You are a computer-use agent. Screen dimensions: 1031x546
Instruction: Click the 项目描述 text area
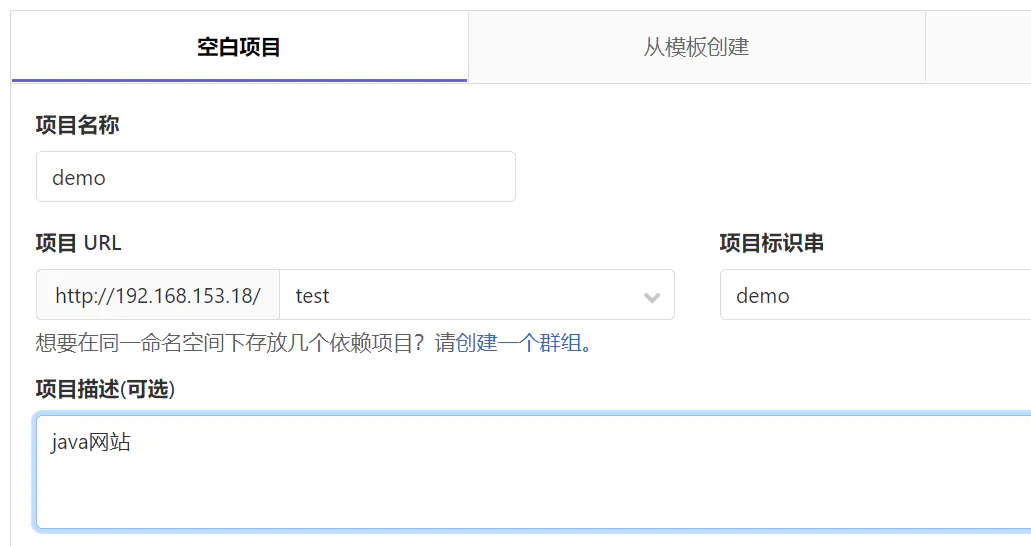click(533, 472)
